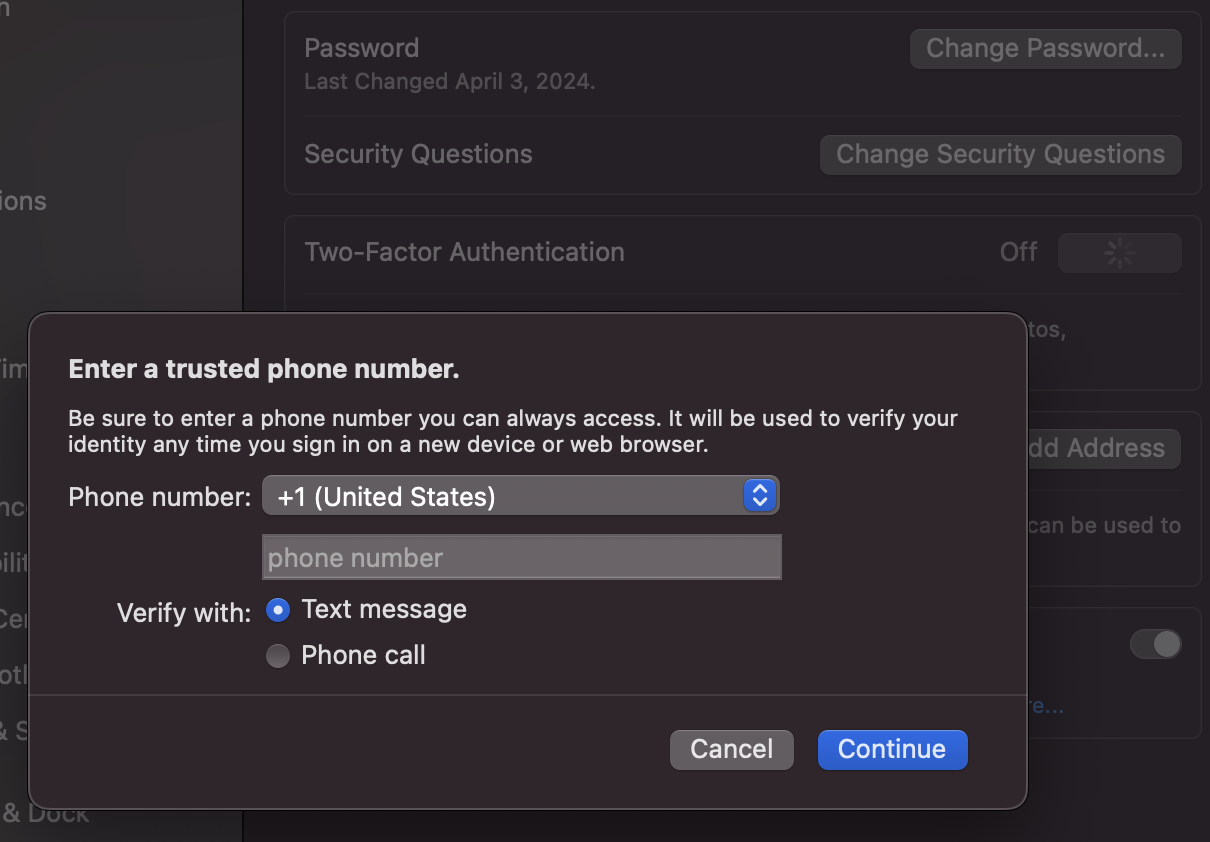Viewport: 1210px width, 842px height.
Task: Click the Security Questions row label
Action: pos(418,154)
